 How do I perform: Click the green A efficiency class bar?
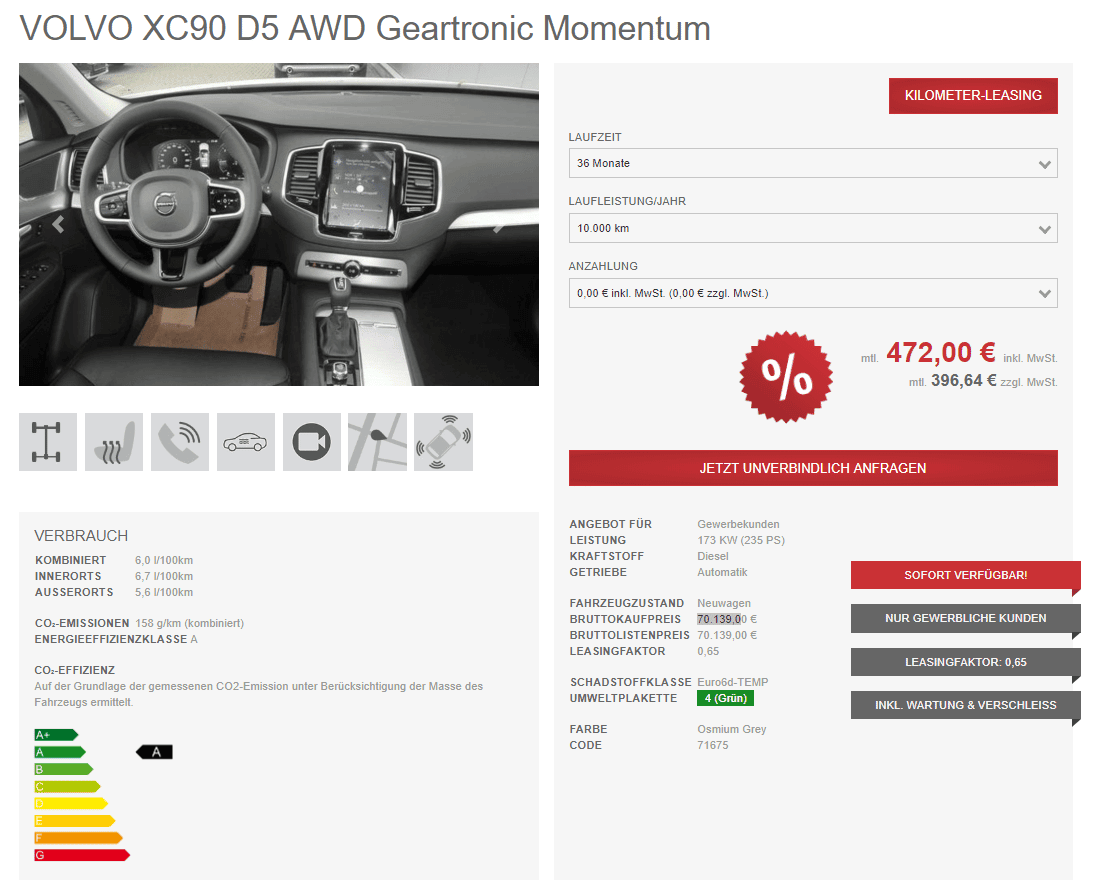(60, 752)
